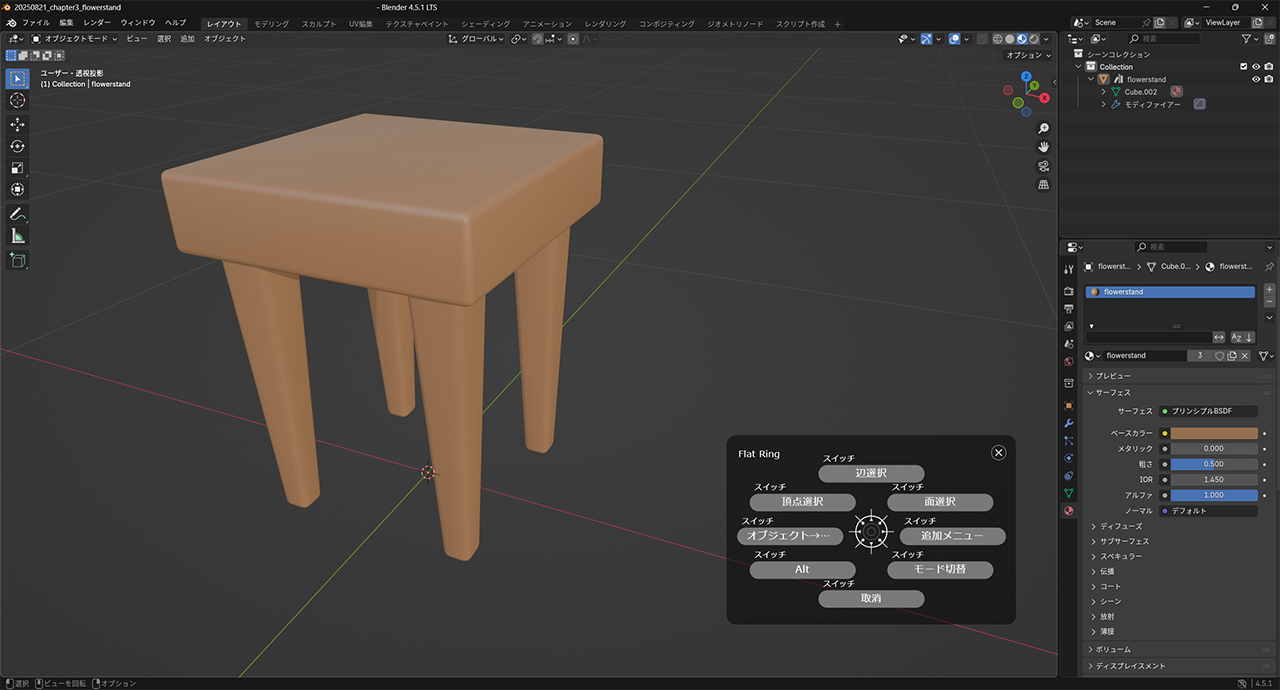Expand the ディフューズ panel section

pos(1120,526)
